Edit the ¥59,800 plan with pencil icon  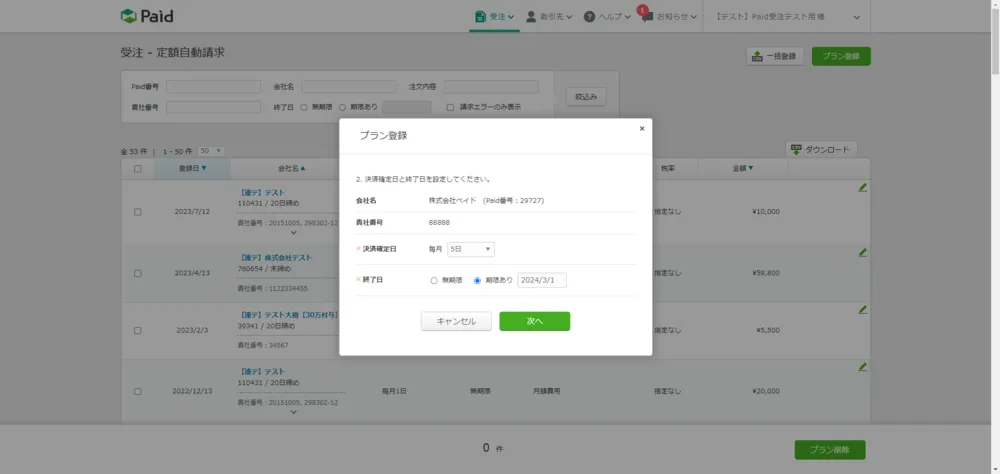(862, 252)
